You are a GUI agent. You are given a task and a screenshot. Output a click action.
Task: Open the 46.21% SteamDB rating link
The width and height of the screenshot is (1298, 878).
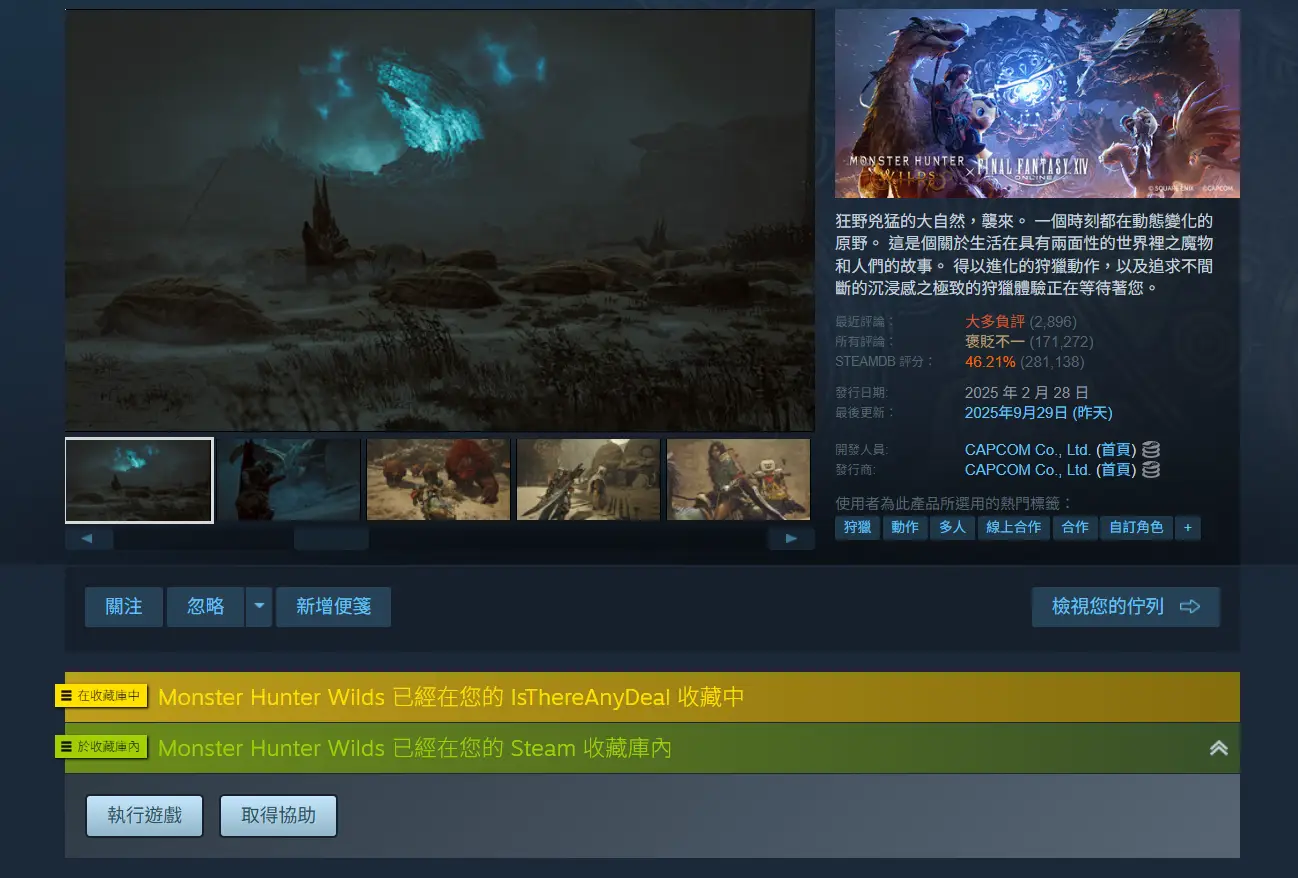pyautogui.click(x=990, y=362)
